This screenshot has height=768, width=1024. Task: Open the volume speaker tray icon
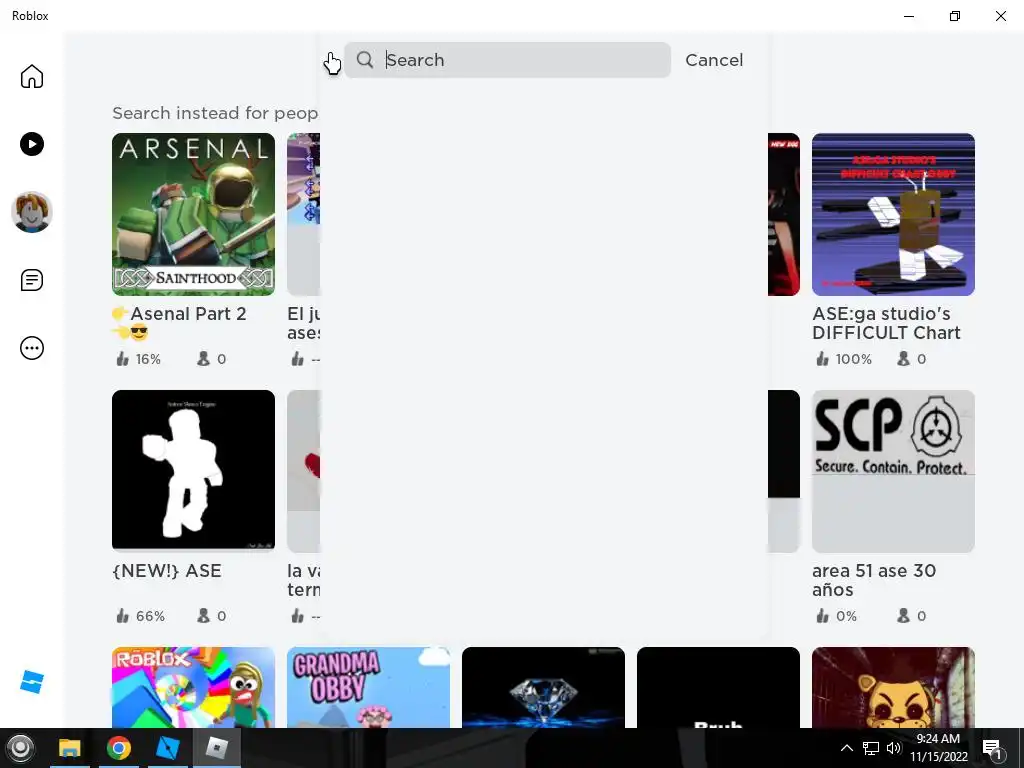894,748
